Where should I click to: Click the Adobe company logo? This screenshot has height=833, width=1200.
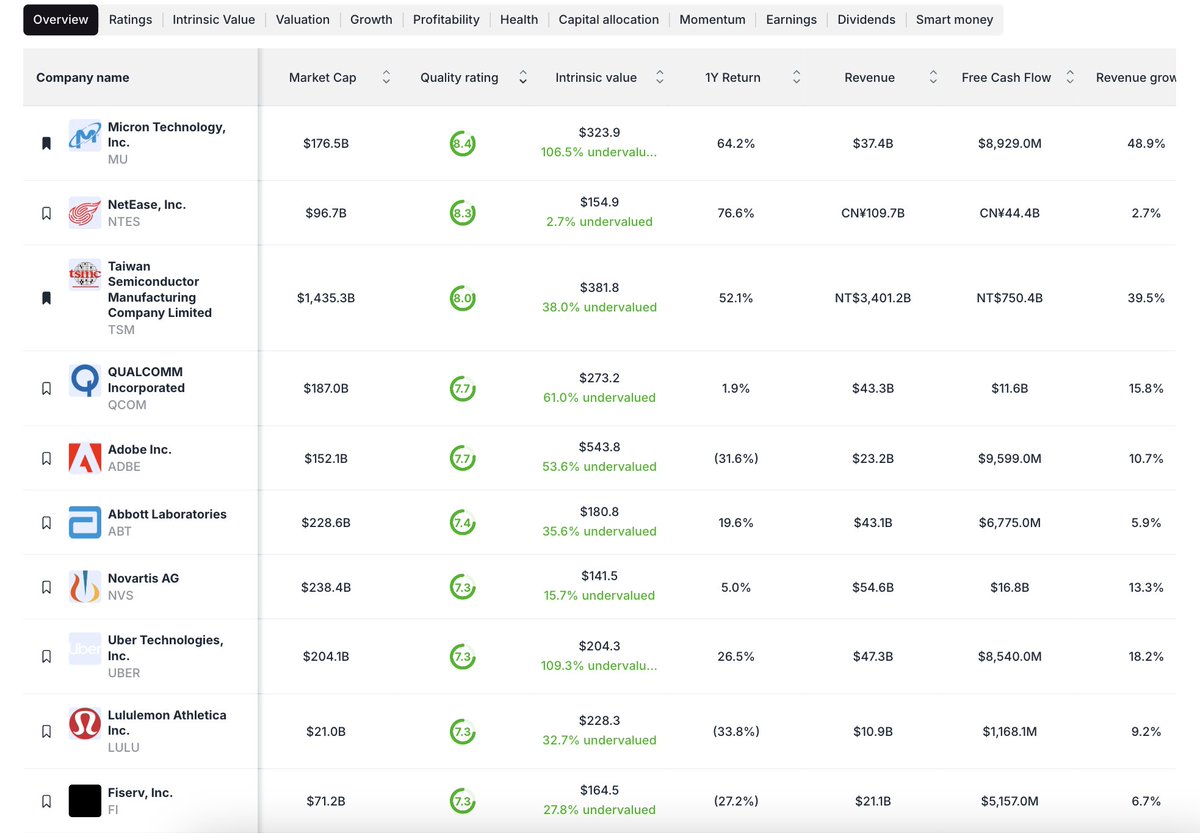[85, 458]
